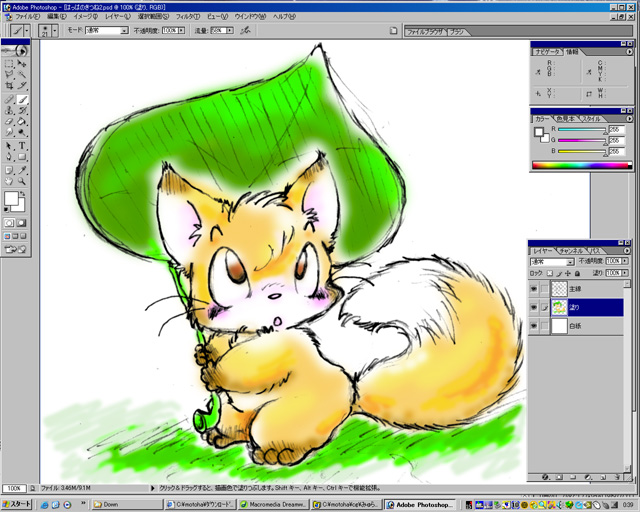Toggle lock transparent pixels checkbox
The width and height of the screenshot is (640, 512).
pos(550,273)
